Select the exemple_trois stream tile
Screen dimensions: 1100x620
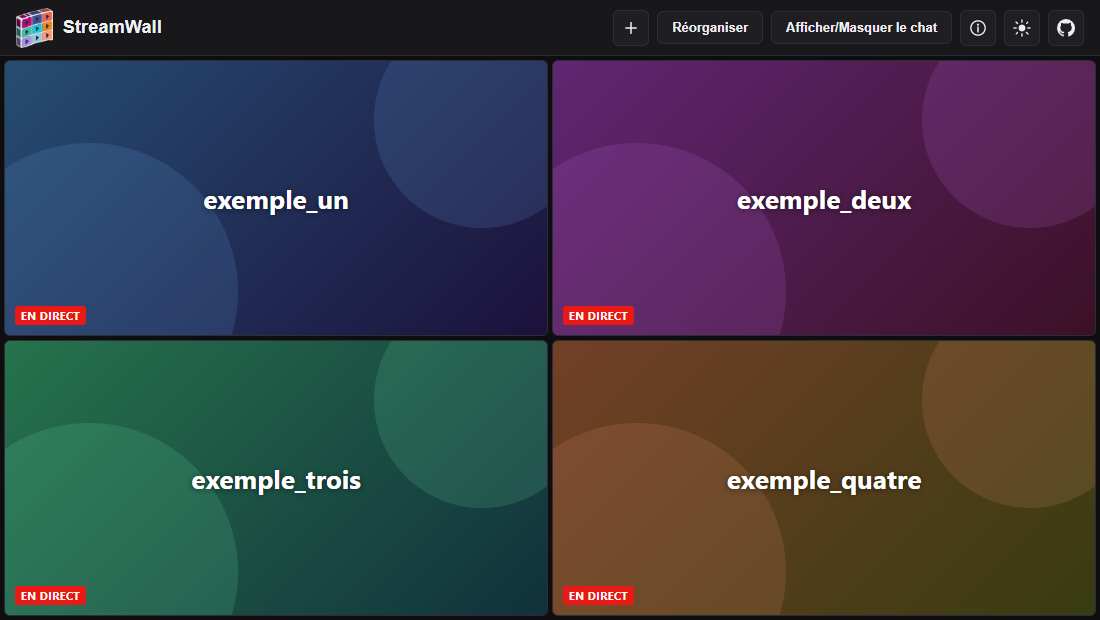(276, 478)
